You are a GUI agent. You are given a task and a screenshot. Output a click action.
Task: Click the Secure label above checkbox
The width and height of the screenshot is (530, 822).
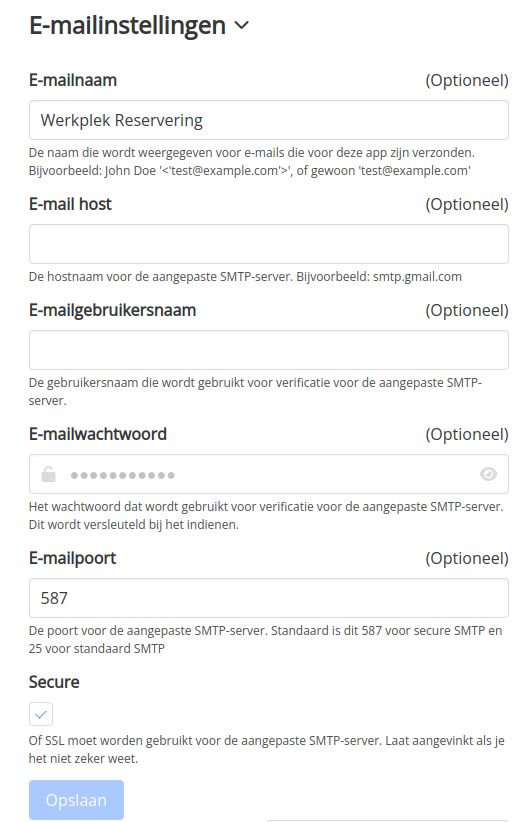(54, 682)
